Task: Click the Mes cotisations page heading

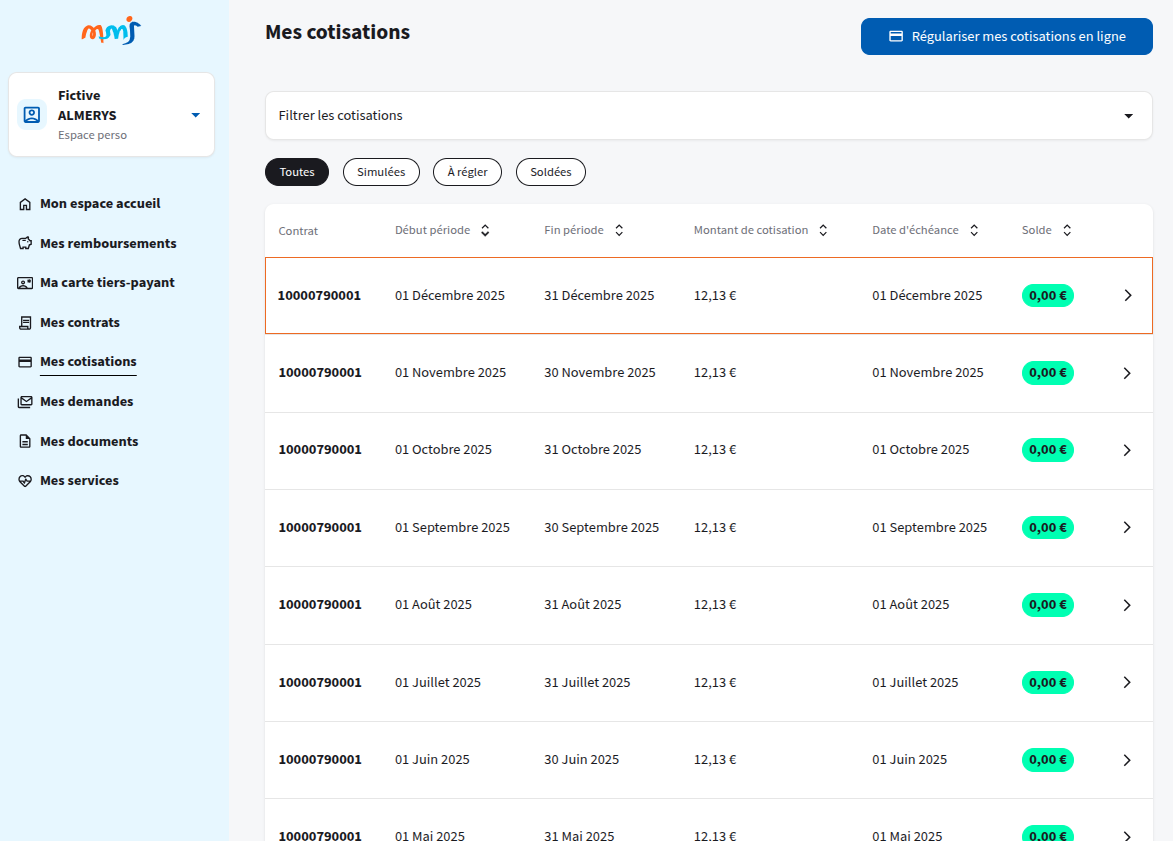Action: pos(337,32)
